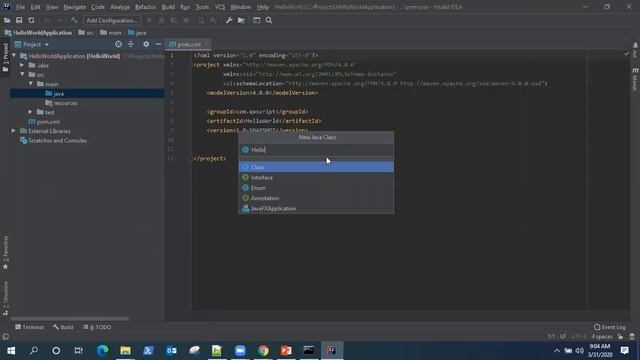Viewport: 640px width, 360px height.
Task: Open the Event Log
Action: click(610, 327)
